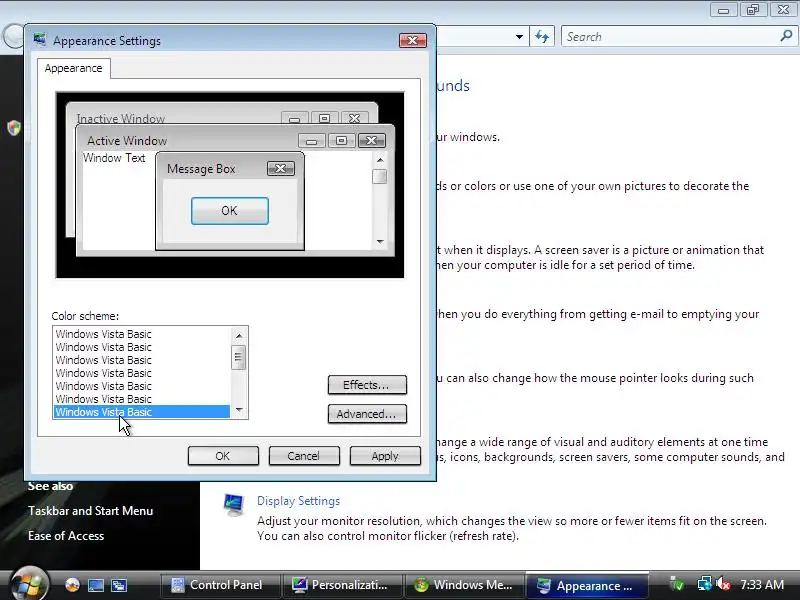The height and width of the screenshot is (600, 800).
Task: Open the Ease of Access link
Action: [x=66, y=536]
